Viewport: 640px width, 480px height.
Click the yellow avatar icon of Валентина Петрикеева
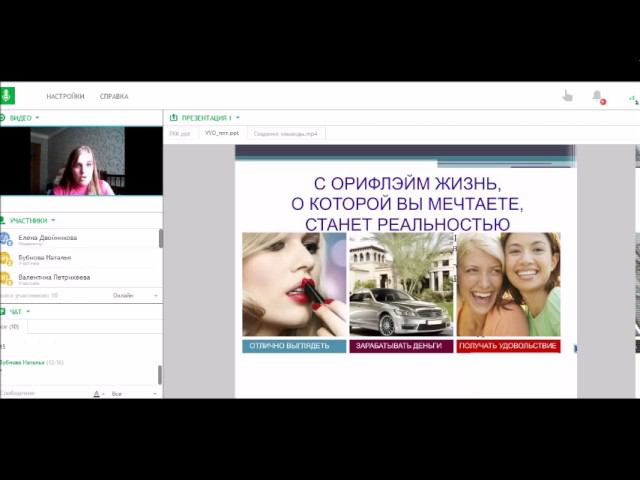click(5, 278)
